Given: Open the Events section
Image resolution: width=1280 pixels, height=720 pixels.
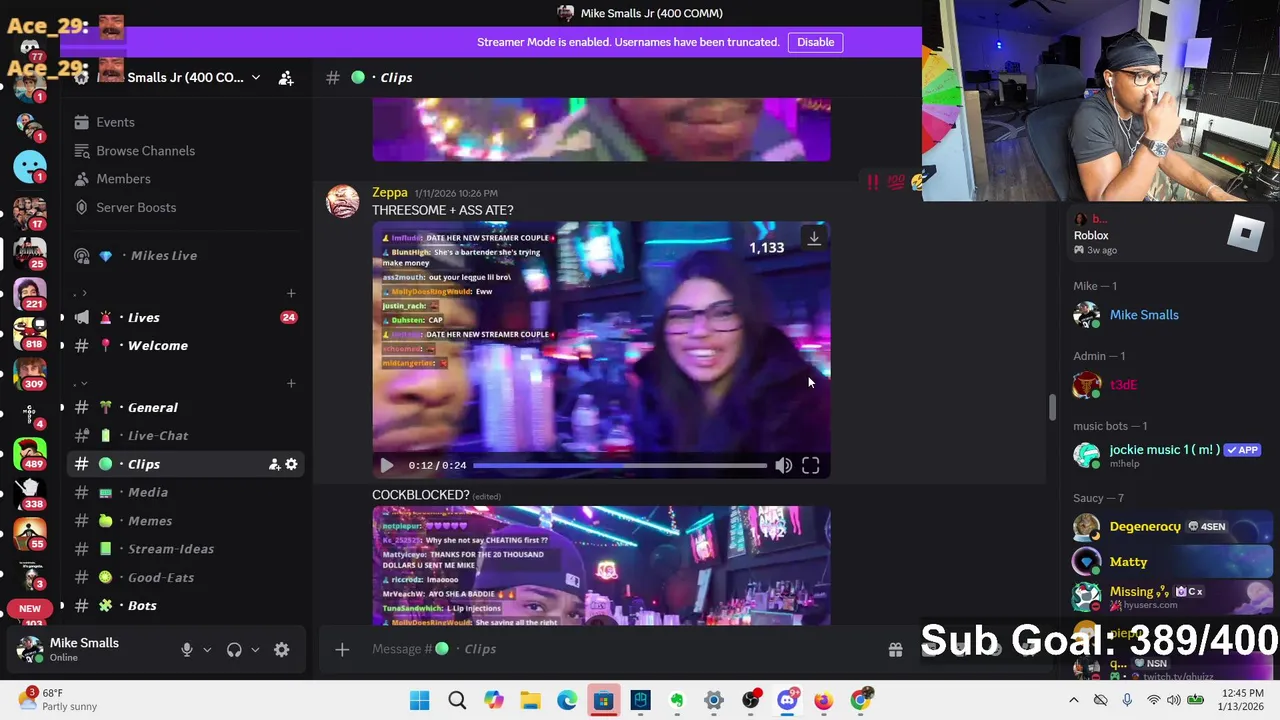Looking at the screenshot, I should 115,122.
